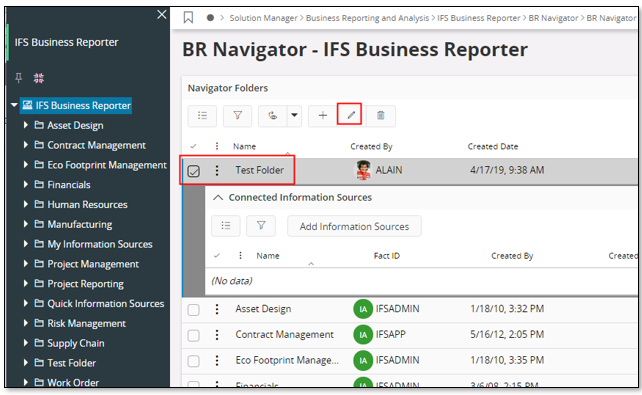Open the dropdown arrow next to the share icon

pyautogui.click(x=294, y=115)
